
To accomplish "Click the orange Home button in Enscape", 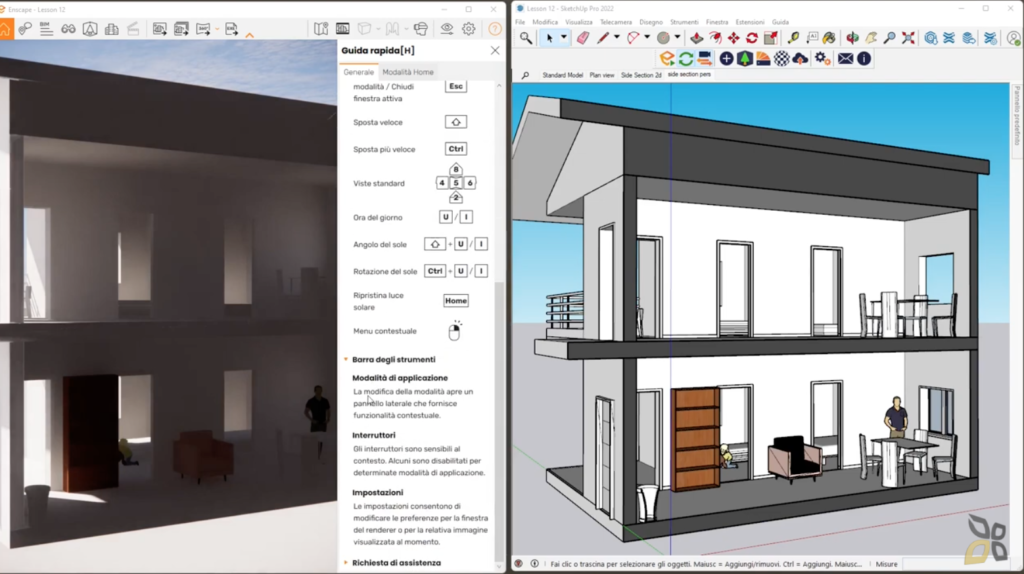I will pyautogui.click(x=6, y=29).
